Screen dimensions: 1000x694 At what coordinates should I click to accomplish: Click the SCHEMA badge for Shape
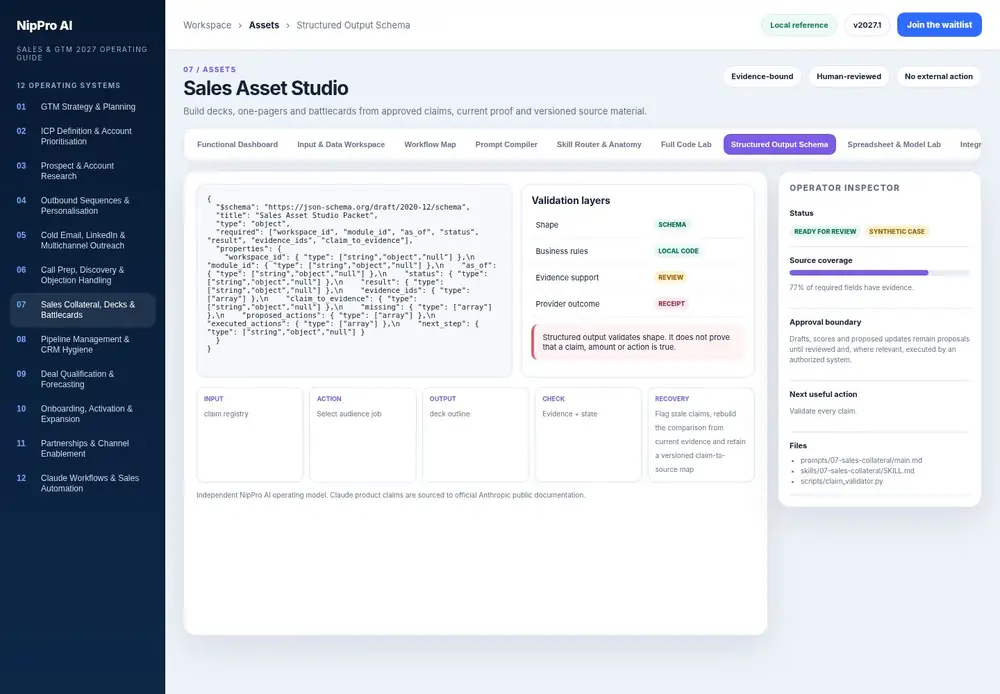coord(672,225)
